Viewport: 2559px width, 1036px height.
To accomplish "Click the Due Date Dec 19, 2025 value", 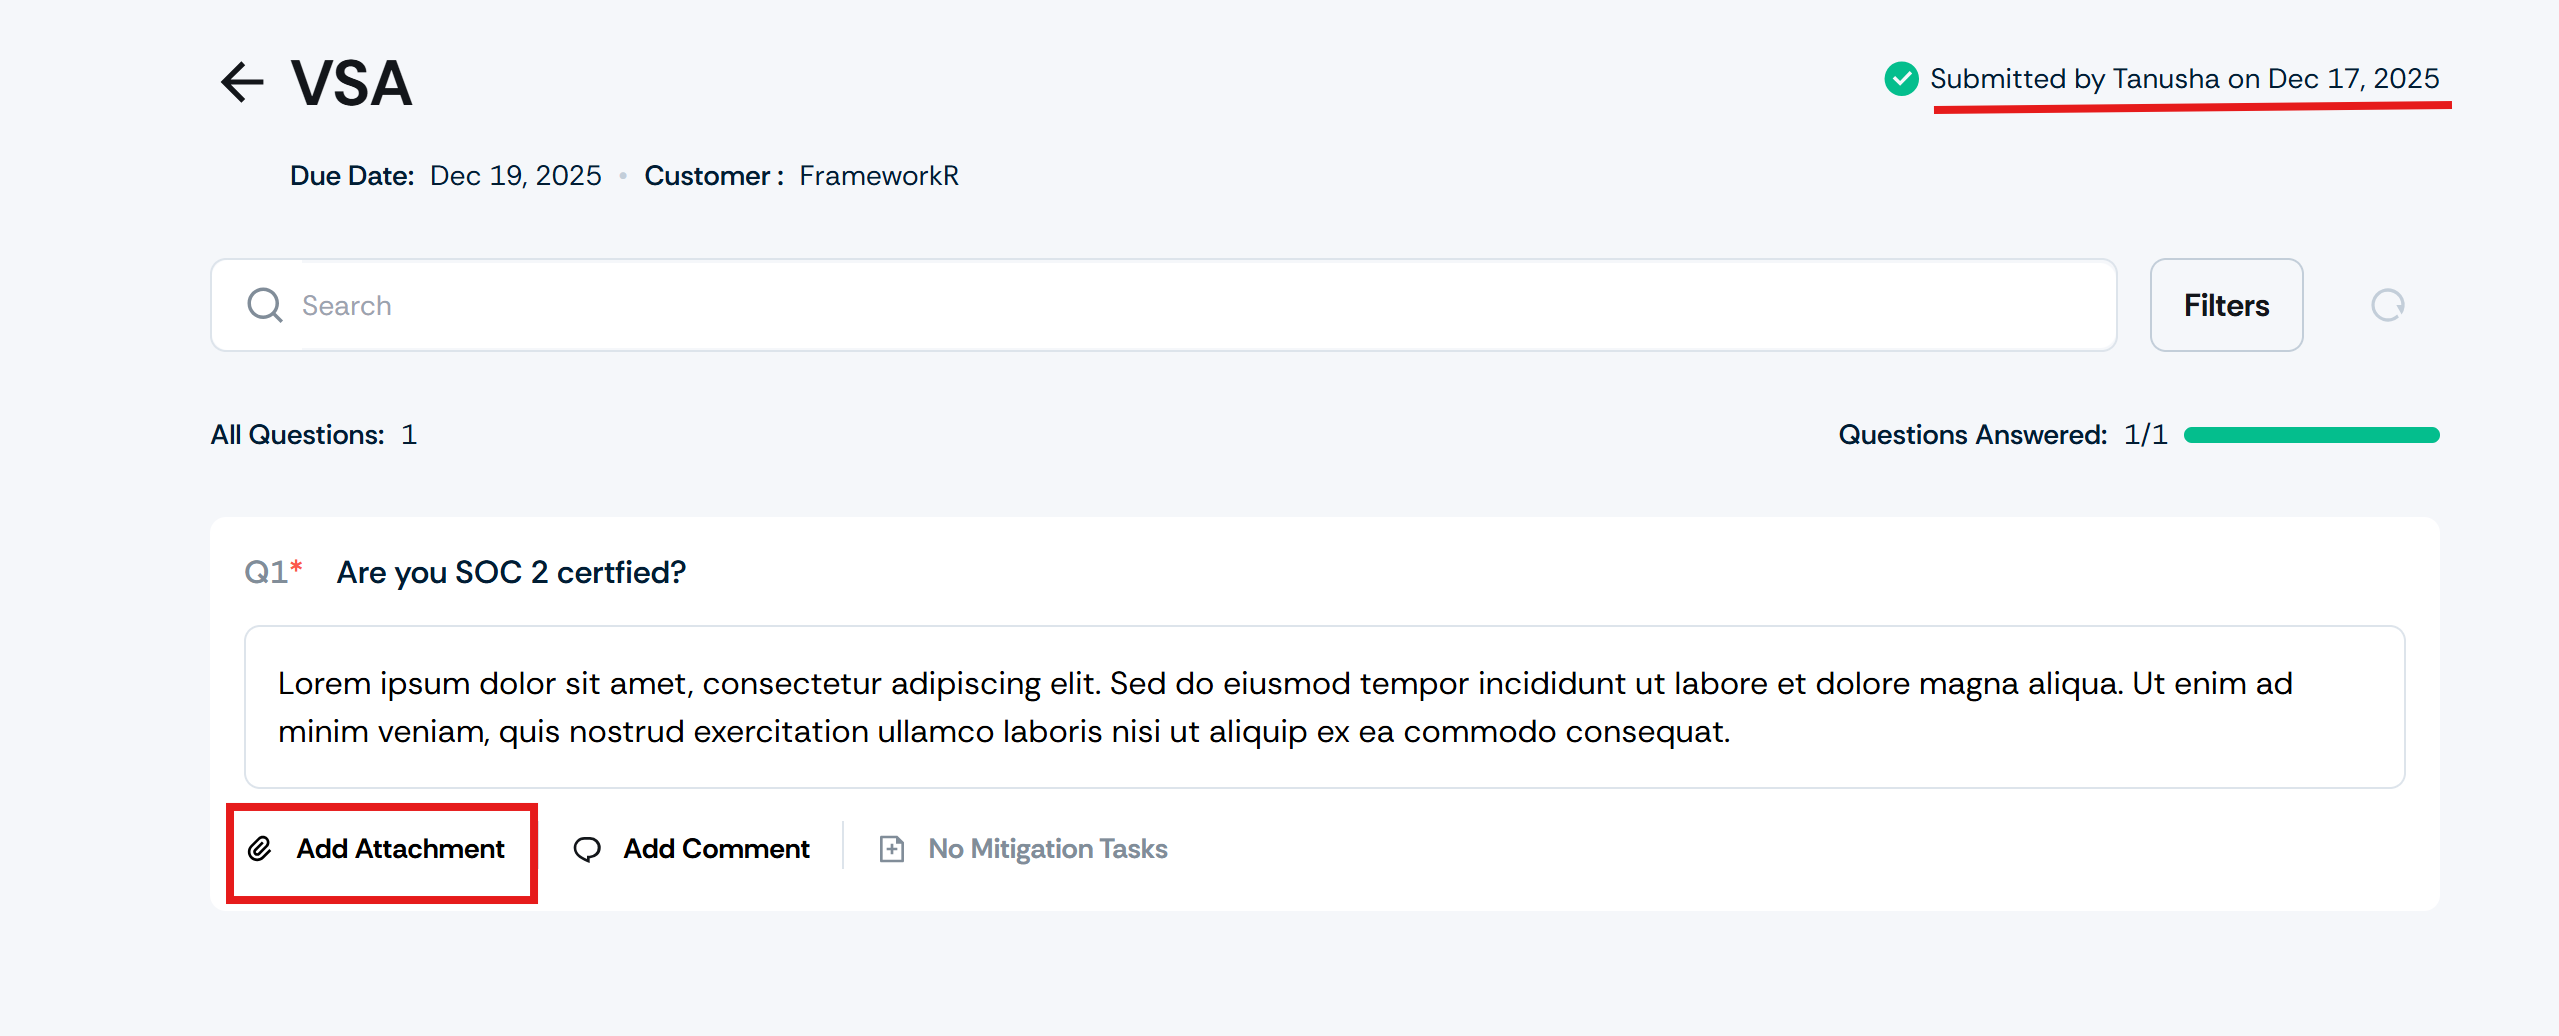I will (515, 176).
